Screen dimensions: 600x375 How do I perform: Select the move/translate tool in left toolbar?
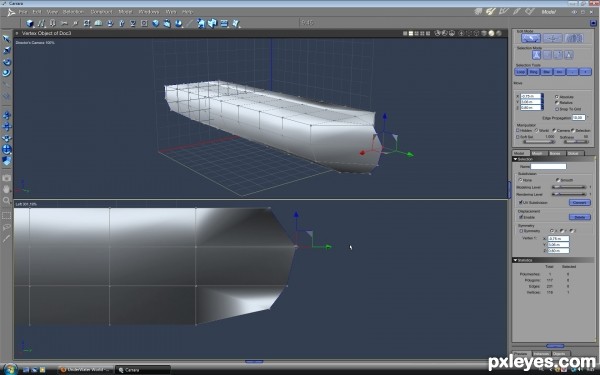tap(7, 127)
